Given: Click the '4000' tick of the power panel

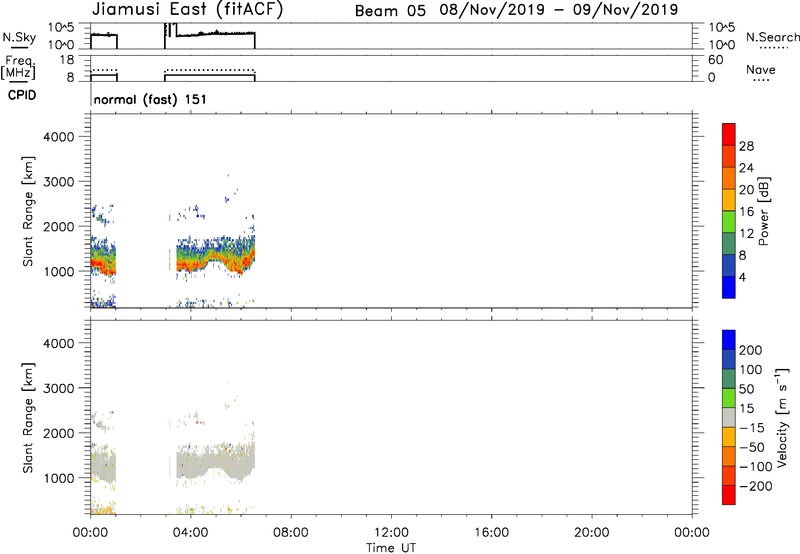Looking at the screenshot, I should [59, 137].
